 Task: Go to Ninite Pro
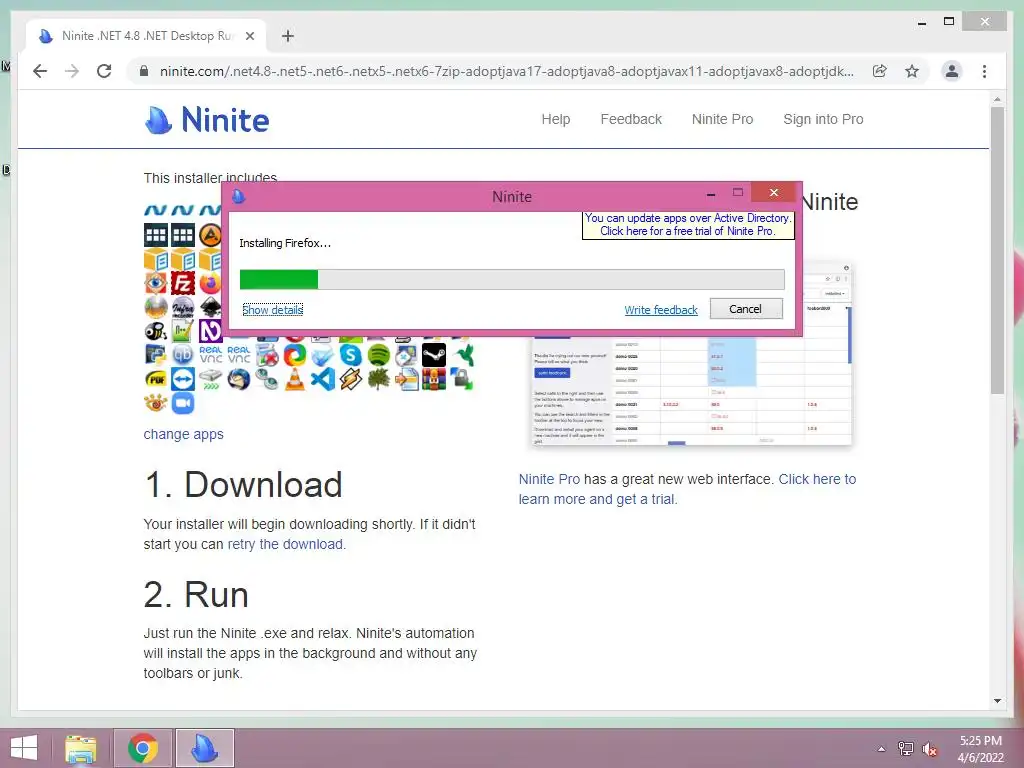[x=722, y=119]
